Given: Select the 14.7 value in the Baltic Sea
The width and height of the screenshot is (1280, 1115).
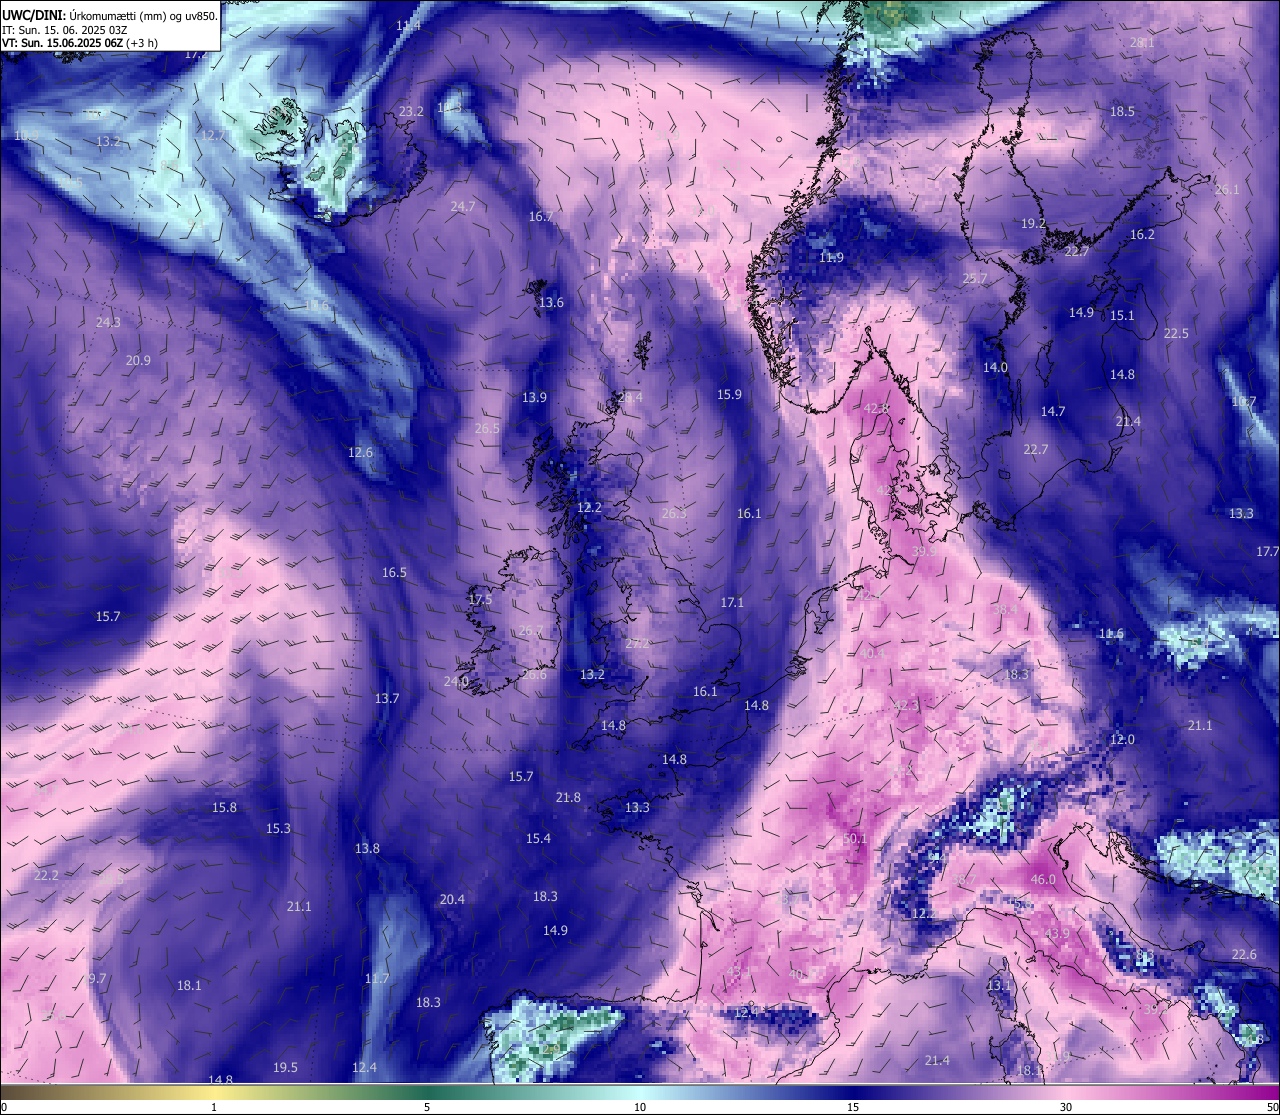Looking at the screenshot, I should tap(1053, 412).
